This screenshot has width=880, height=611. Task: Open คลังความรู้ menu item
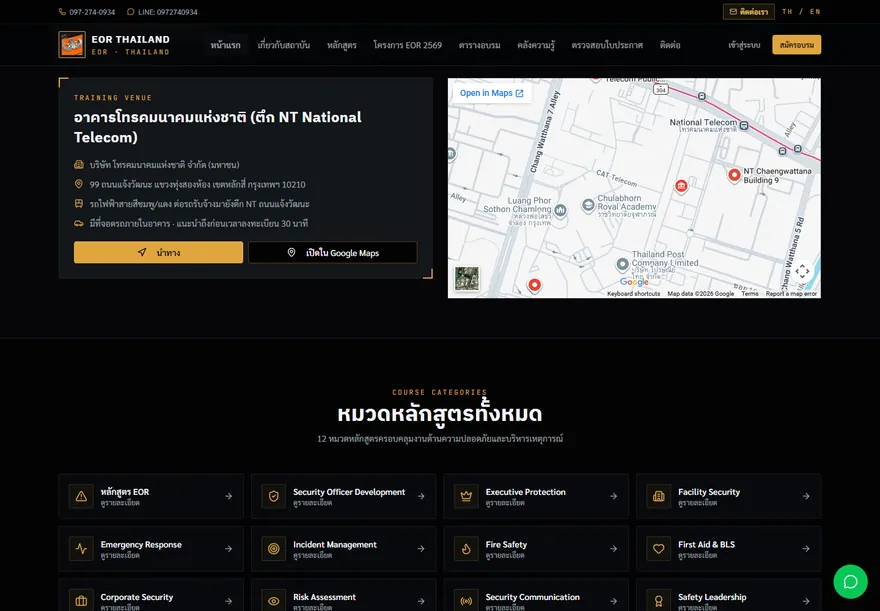tap(536, 45)
